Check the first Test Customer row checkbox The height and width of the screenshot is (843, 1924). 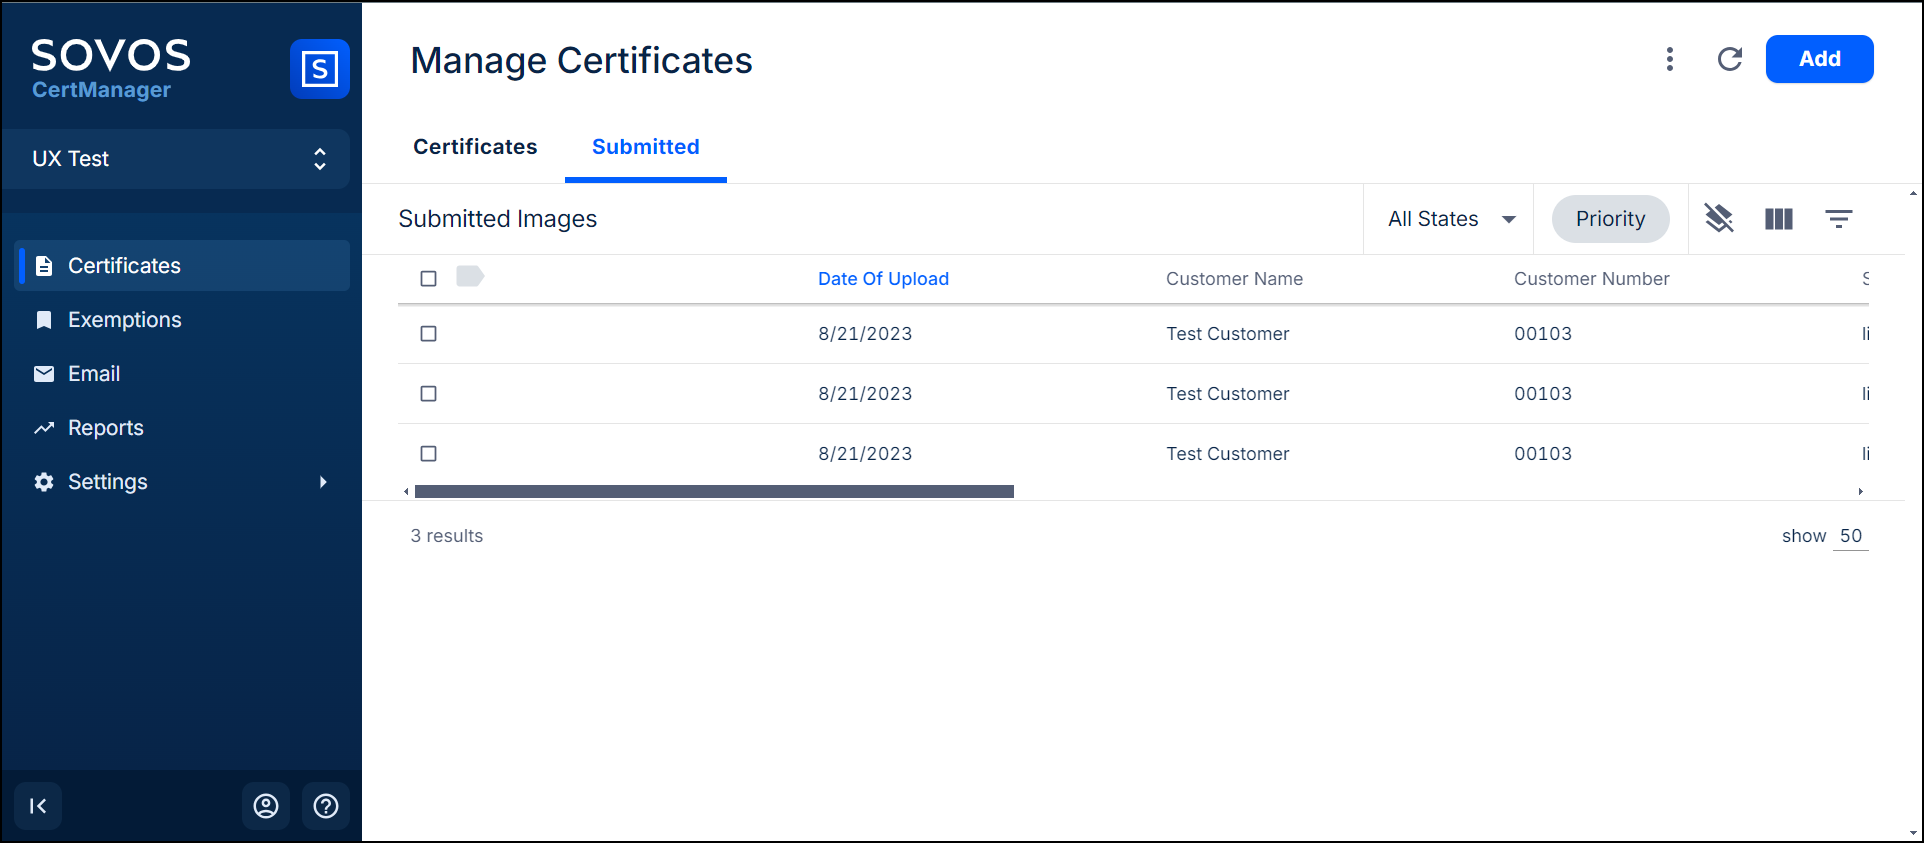tap(429, 334)
